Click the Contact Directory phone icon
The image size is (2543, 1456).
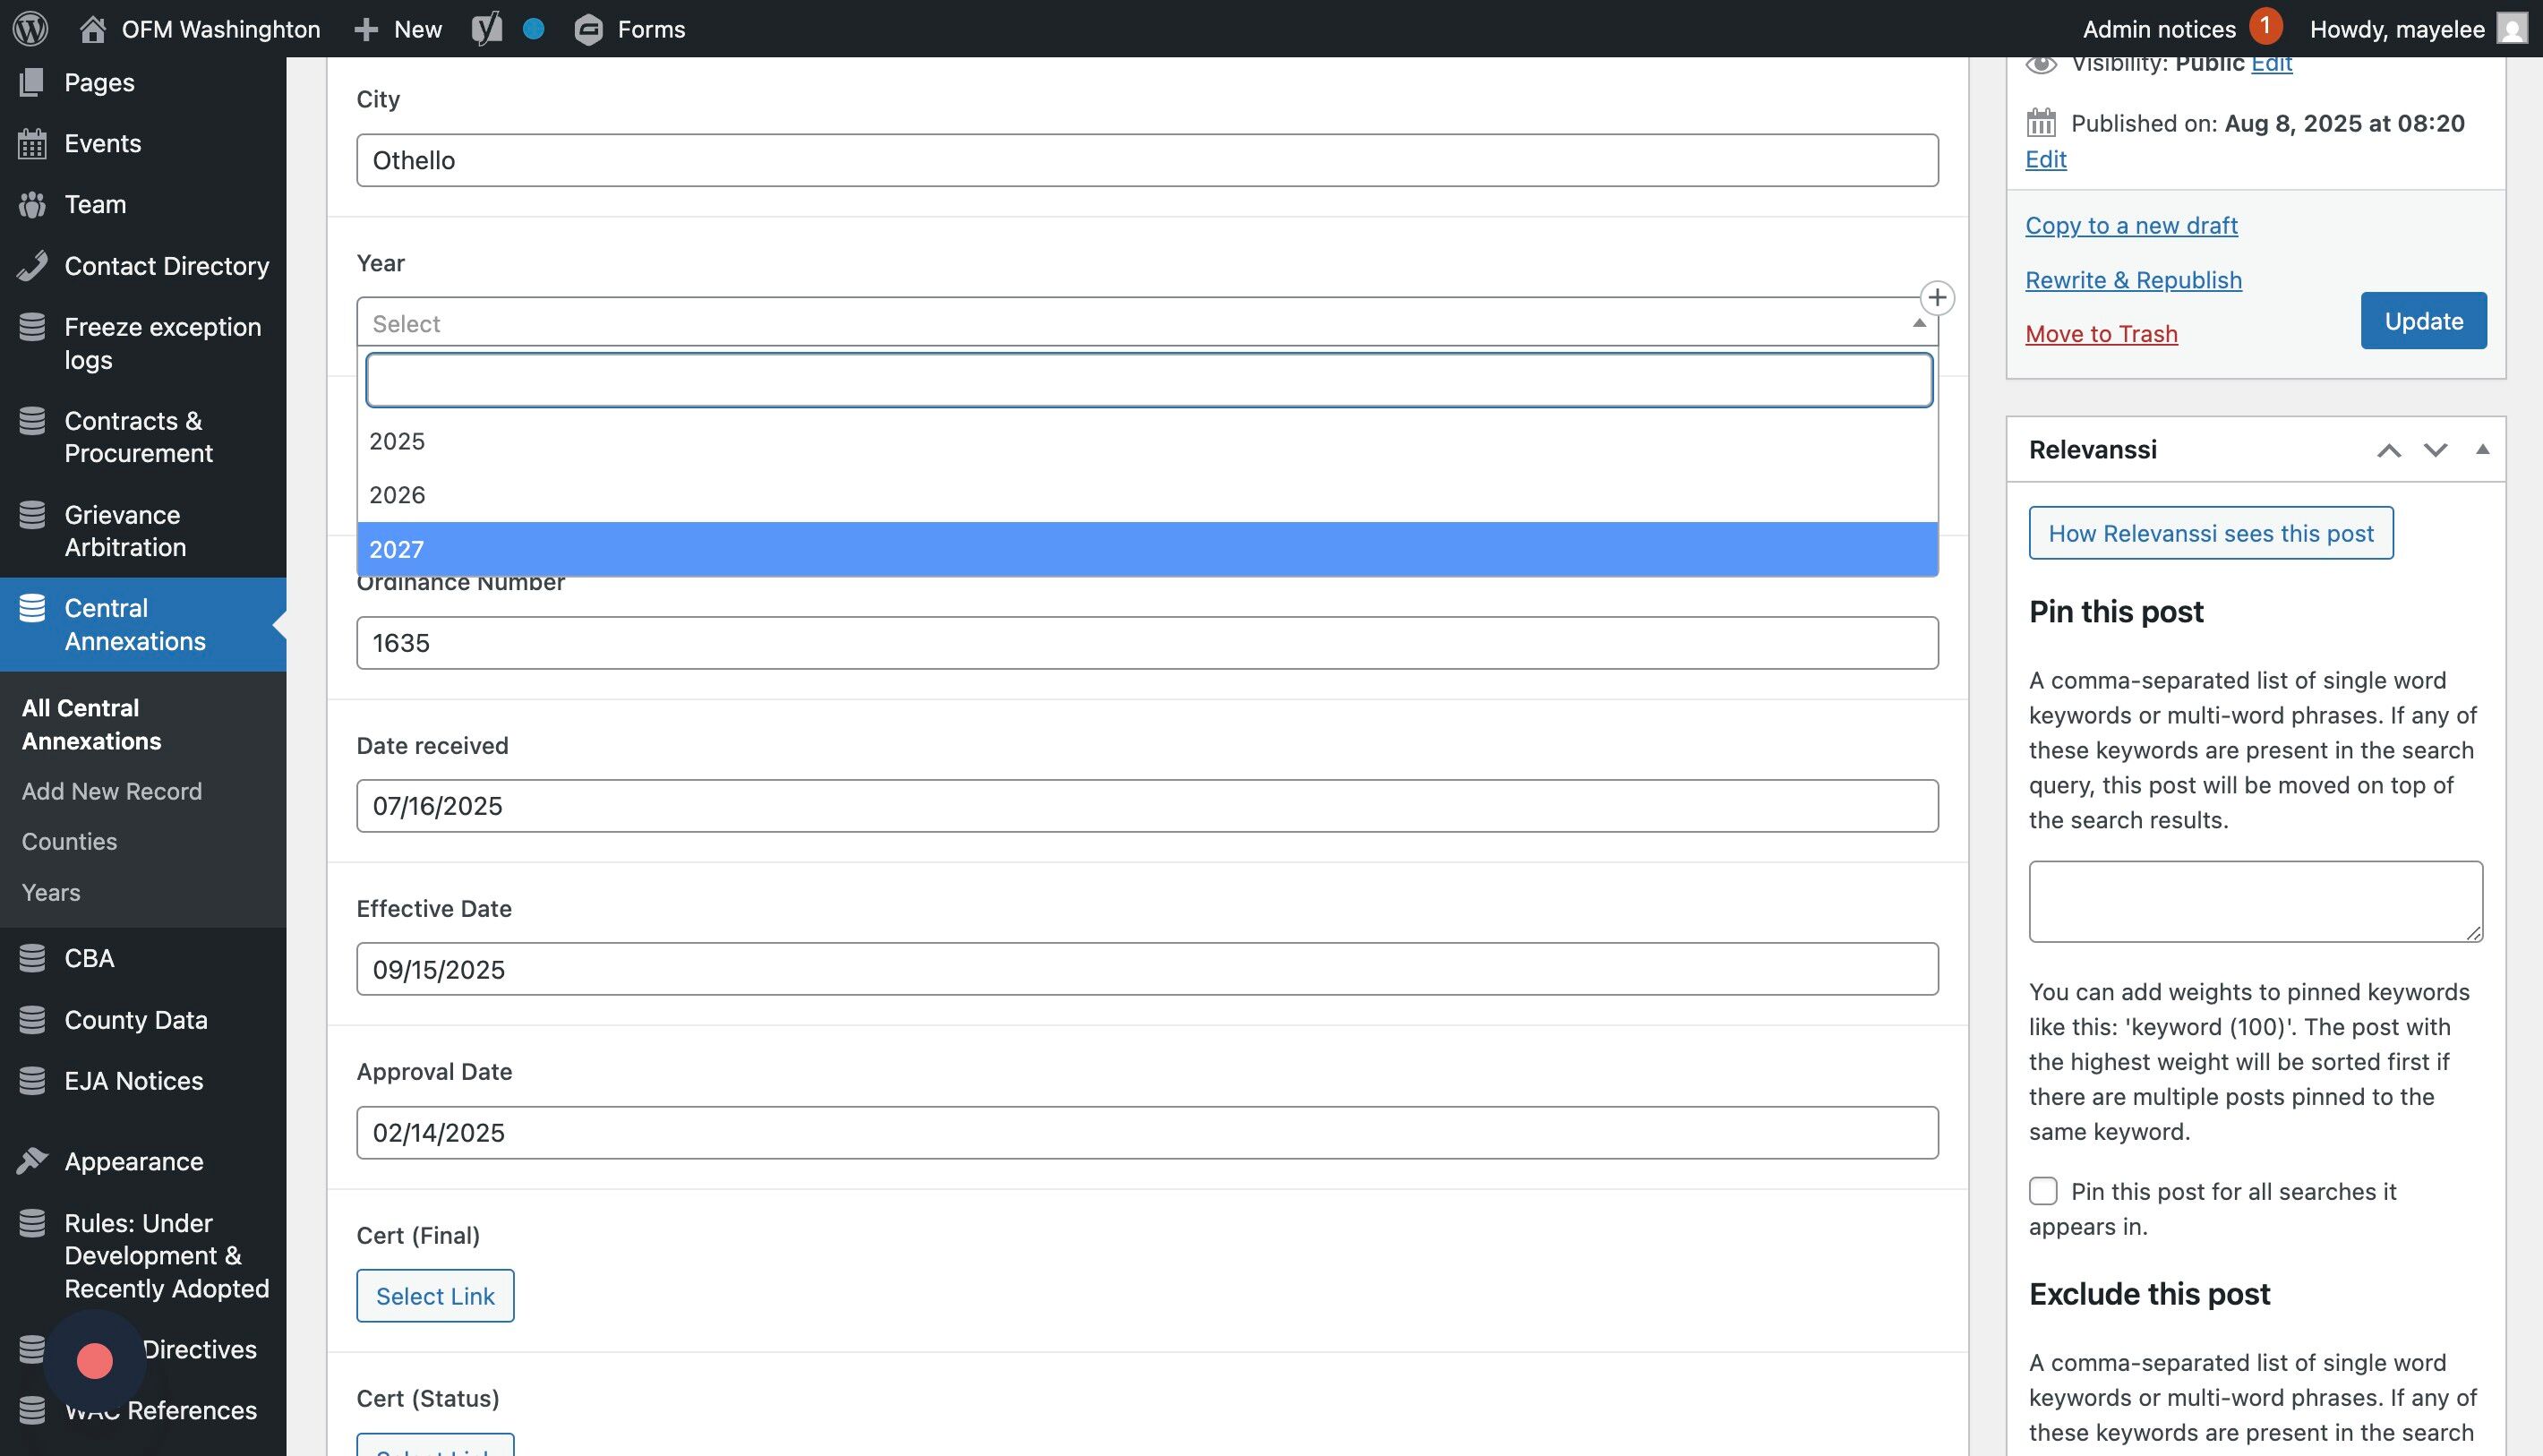32,266
